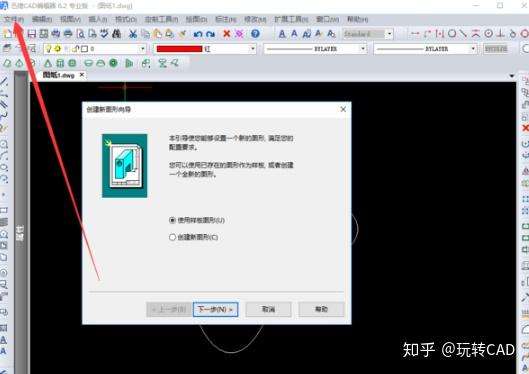Screen dimensions: 529x374
Task: Click the layer manager icon left of layer list
Action: (x=7, y=49)
